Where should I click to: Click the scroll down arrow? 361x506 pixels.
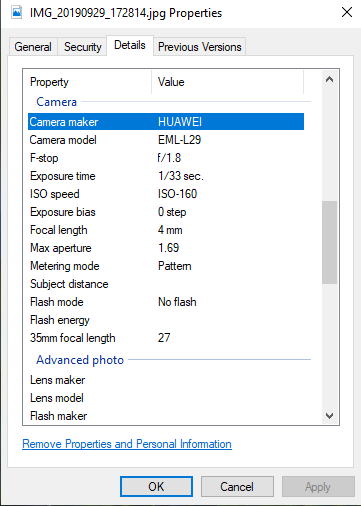point(329,416)
